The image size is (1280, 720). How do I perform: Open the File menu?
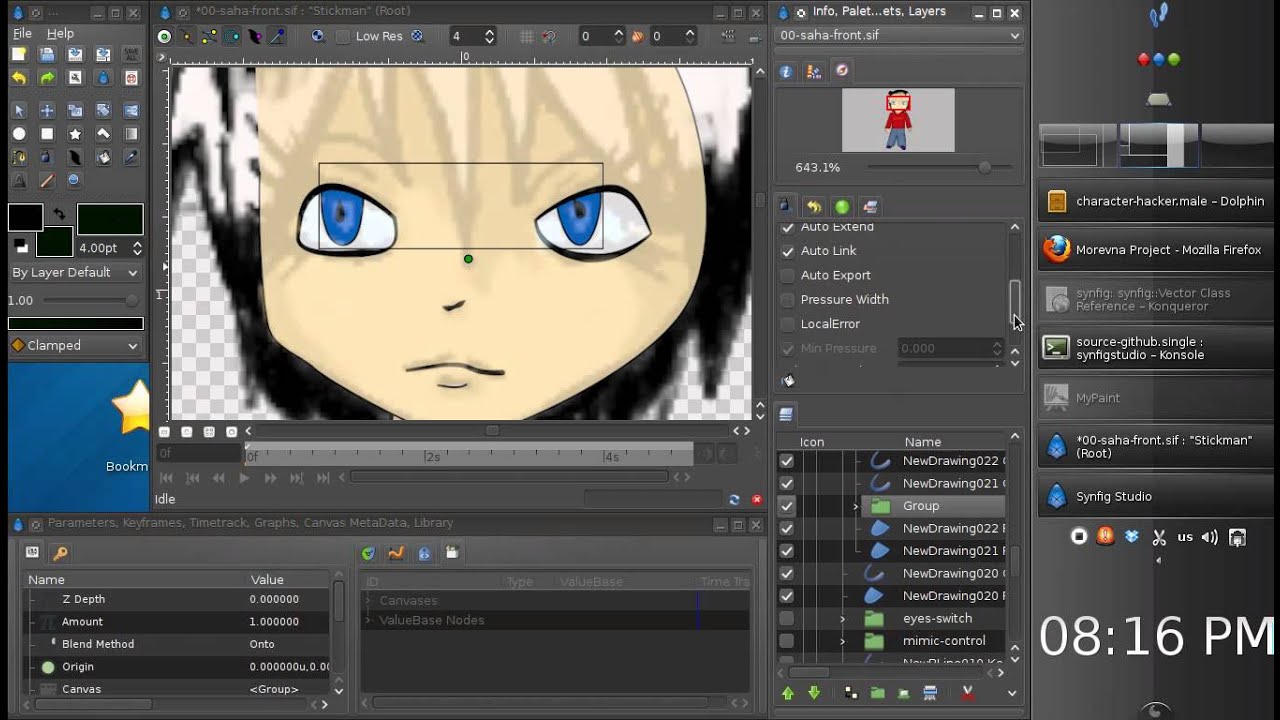[22, 33]
